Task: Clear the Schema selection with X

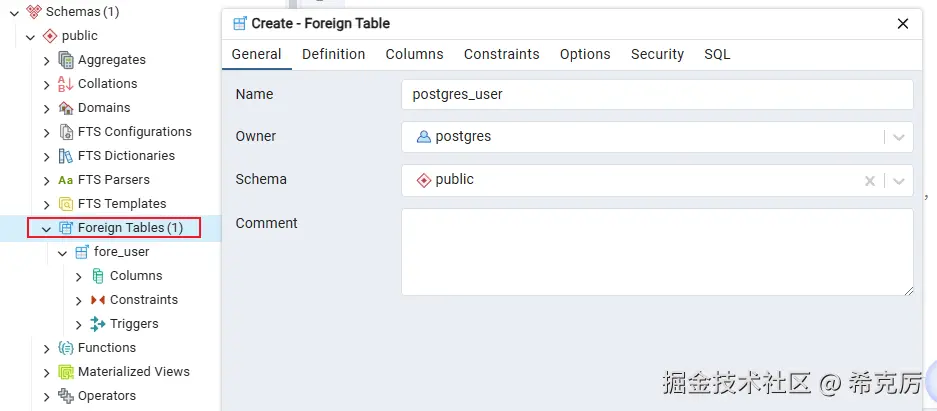Action: 870,180
